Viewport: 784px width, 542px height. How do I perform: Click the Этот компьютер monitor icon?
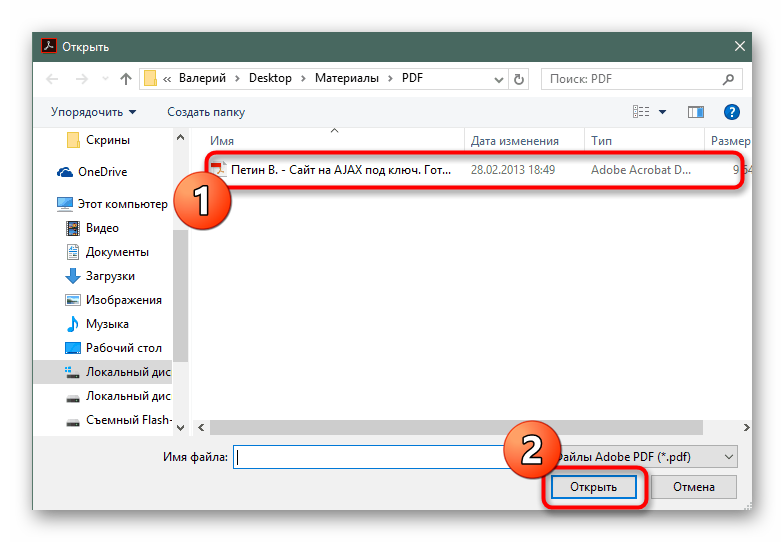pos(64,204)
